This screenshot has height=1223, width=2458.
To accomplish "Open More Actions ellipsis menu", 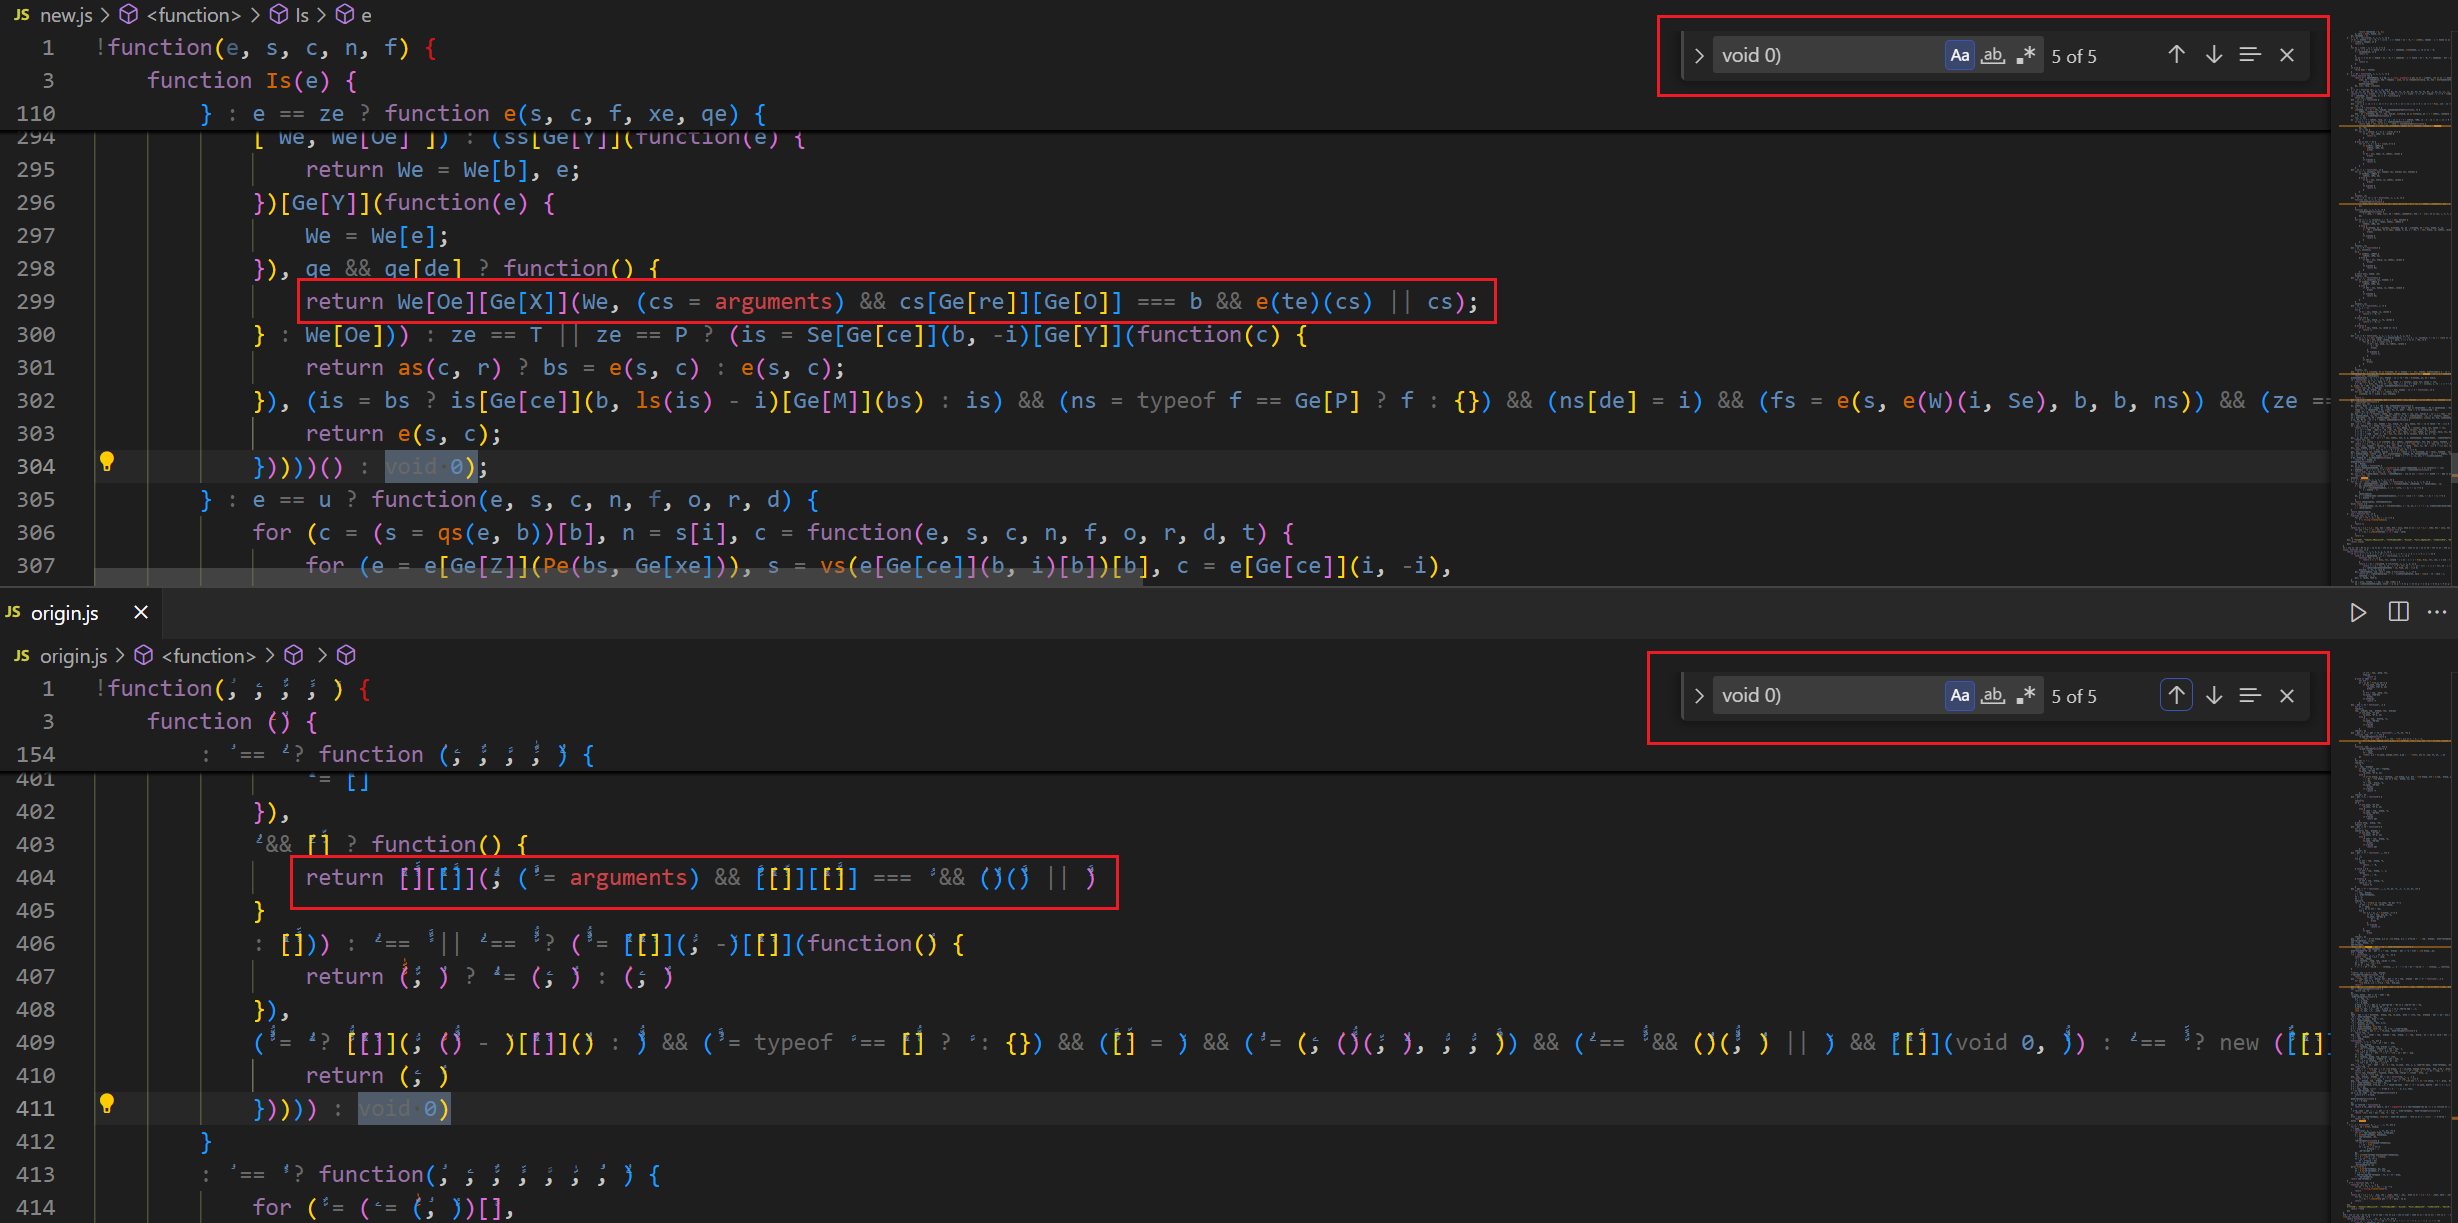I will click(x=2437, y=612).
